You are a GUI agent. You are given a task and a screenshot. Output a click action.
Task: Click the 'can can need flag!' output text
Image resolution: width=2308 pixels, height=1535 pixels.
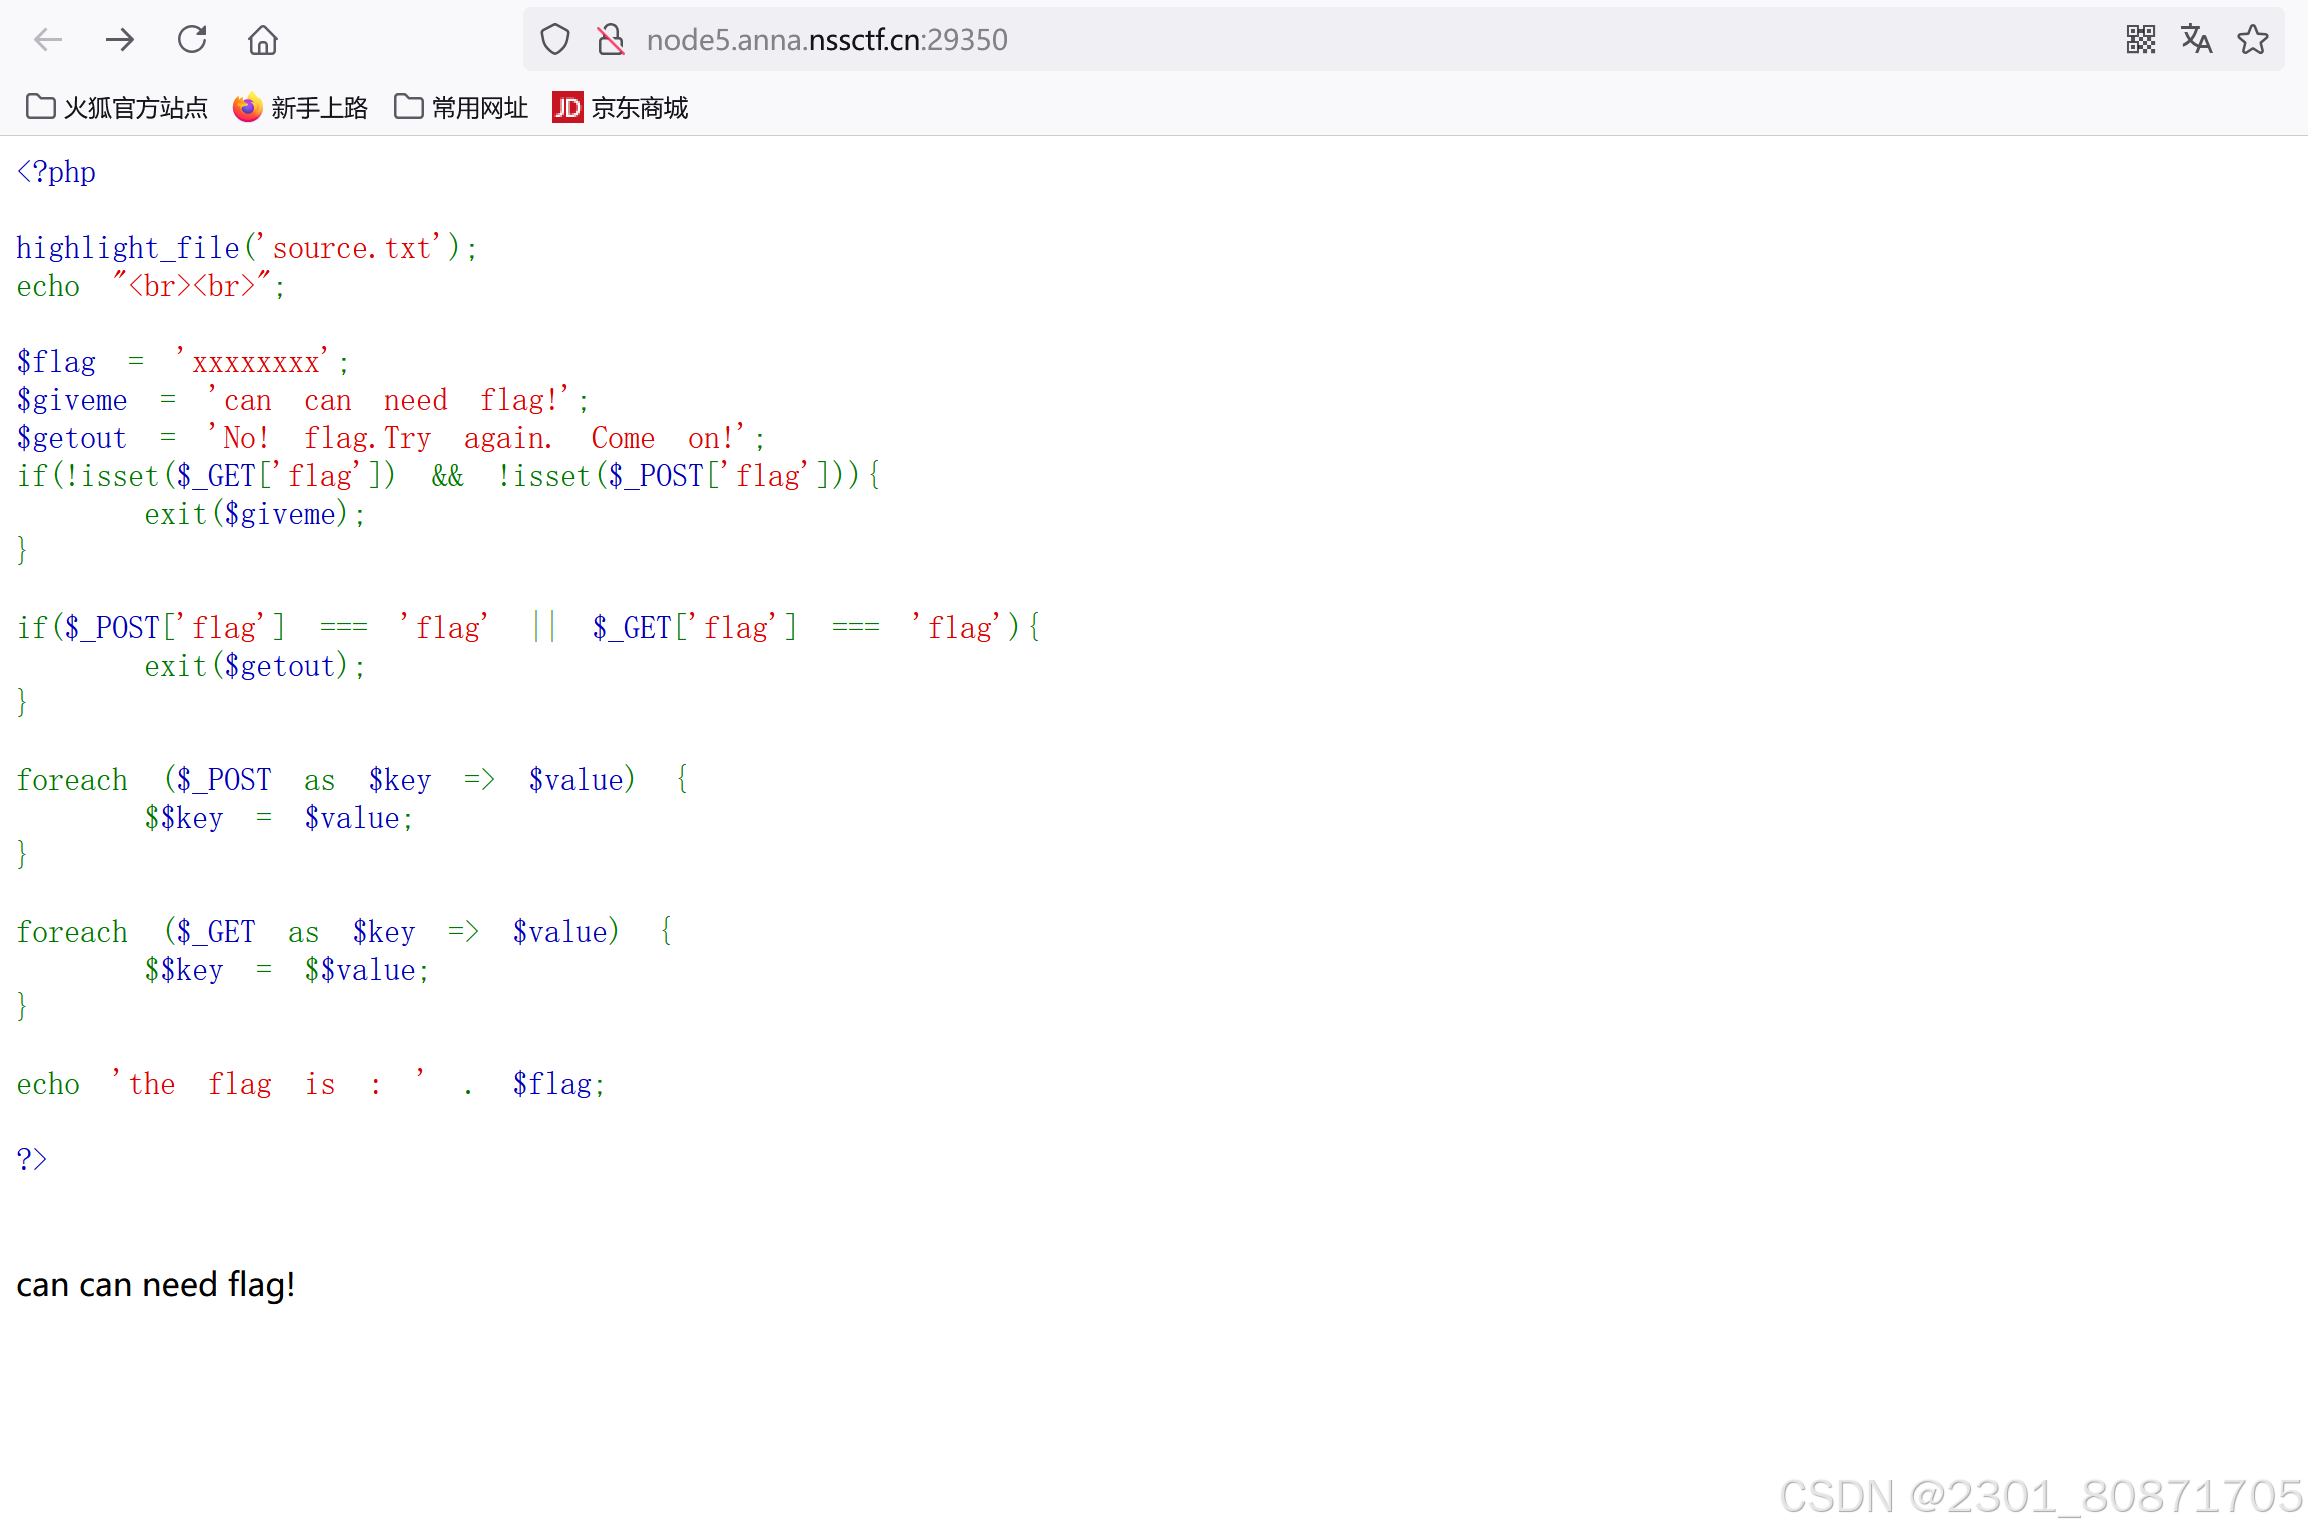[x=156, y=1284]
